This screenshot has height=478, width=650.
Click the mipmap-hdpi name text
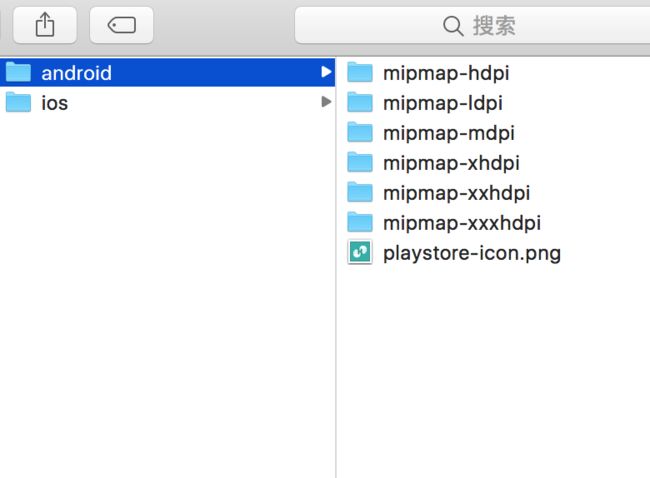tap(446, 74)
